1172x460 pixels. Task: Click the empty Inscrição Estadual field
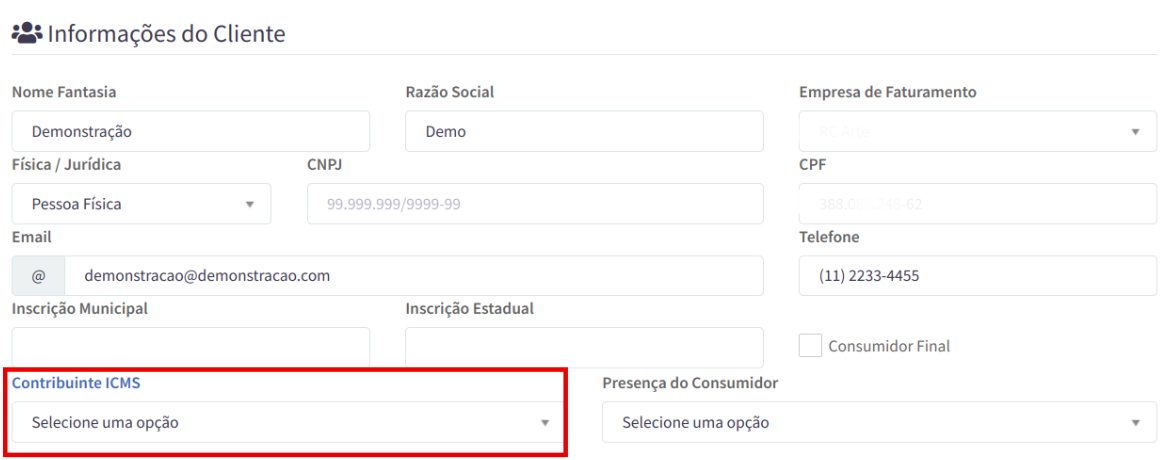(585, 347)
